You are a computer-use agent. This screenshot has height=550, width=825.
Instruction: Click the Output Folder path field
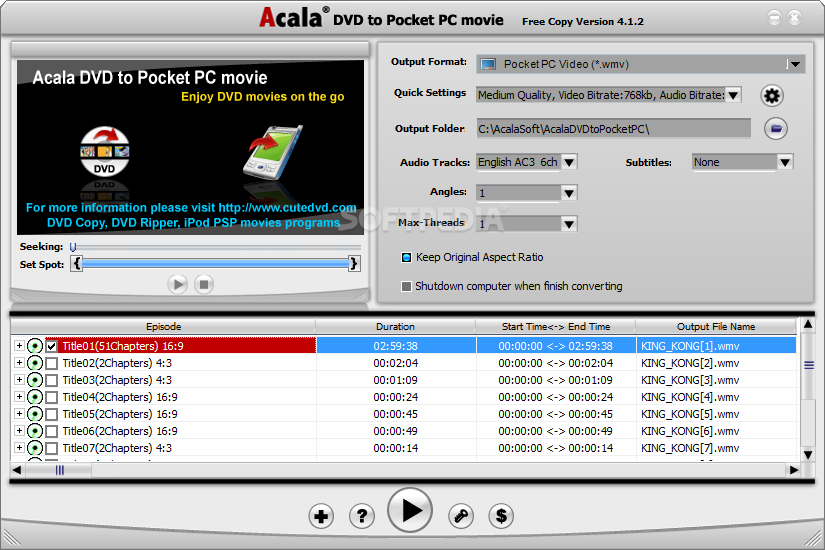tap(613, 129)
